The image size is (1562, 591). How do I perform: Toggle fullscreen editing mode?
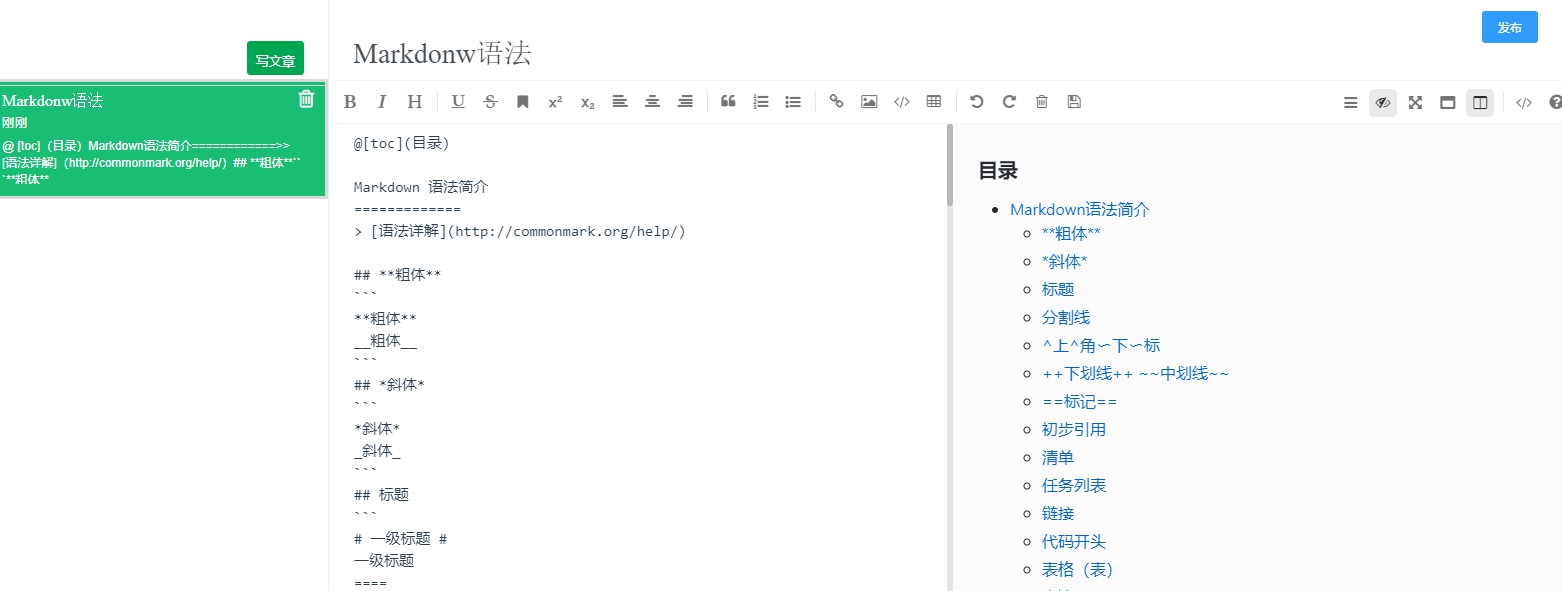[1415, 101]
